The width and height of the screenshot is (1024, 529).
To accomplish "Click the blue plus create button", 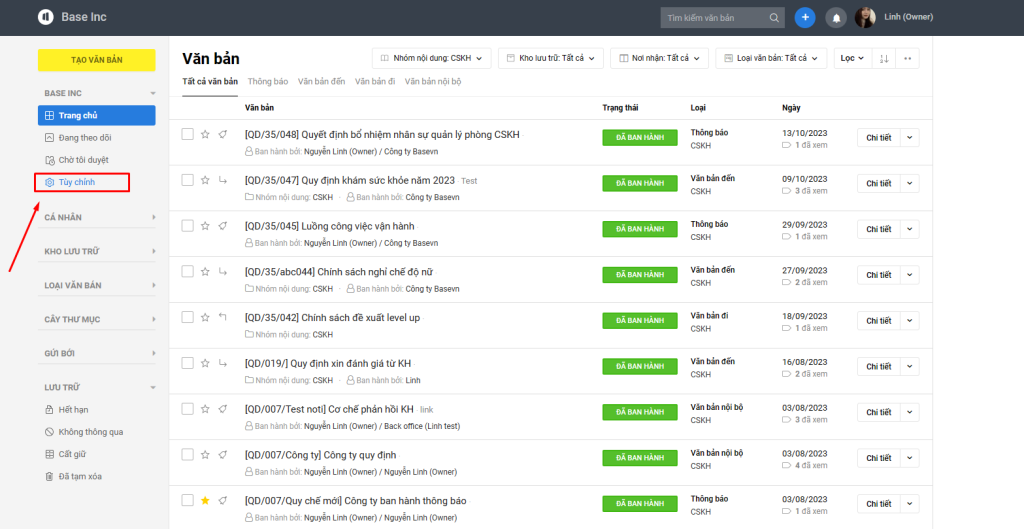I will pos(805,18).
